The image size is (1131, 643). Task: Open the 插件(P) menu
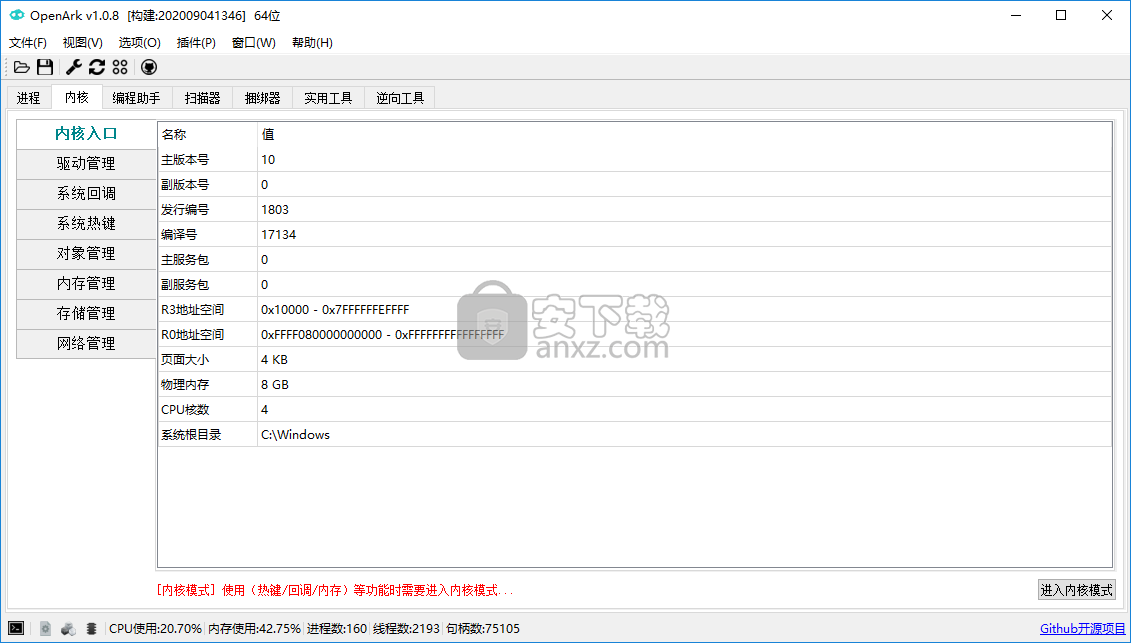(196, 43)
